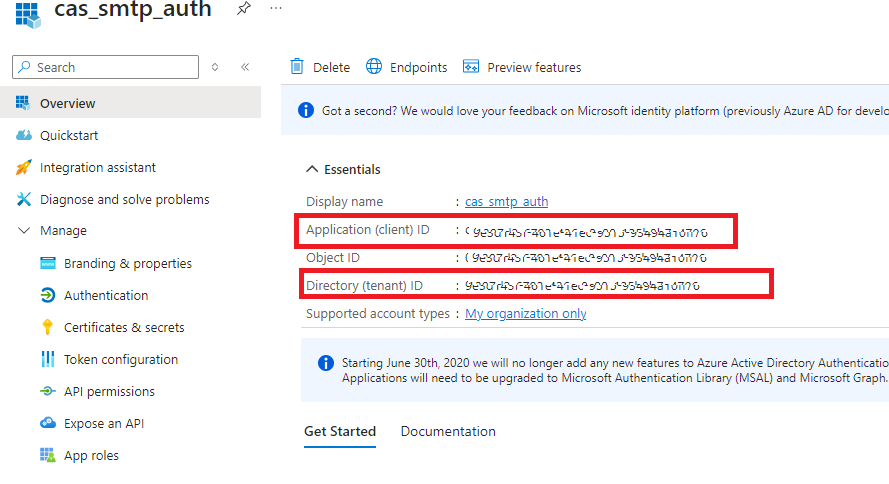The width and height of the screenshot is (889, 484).
Task: Click the Object ID label
Action: [333, 258]
